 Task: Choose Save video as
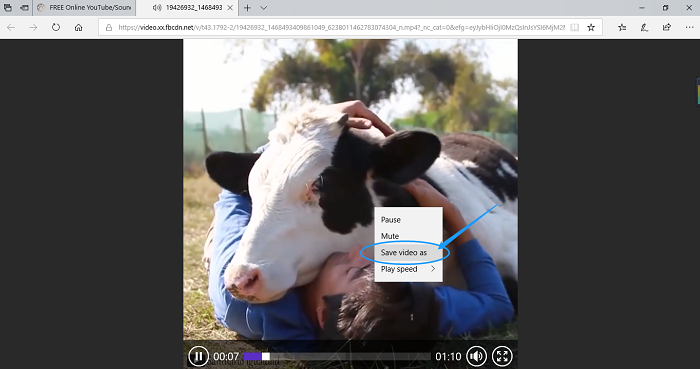[408, 253]
